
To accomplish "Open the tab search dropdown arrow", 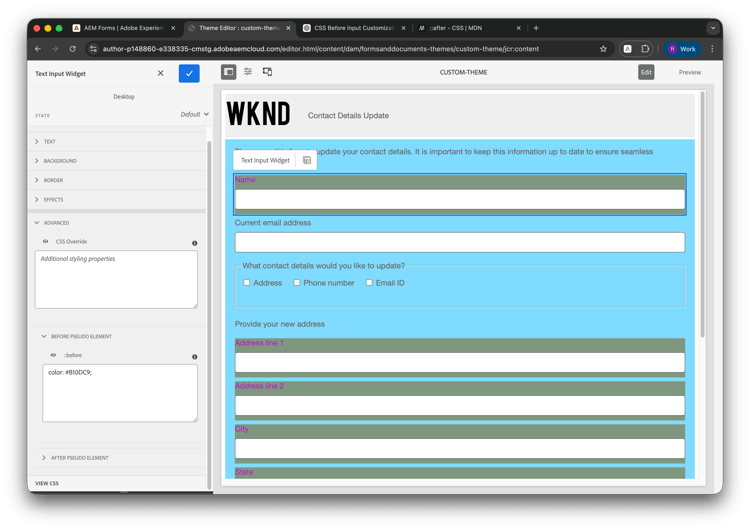I will tap(713, 28).
